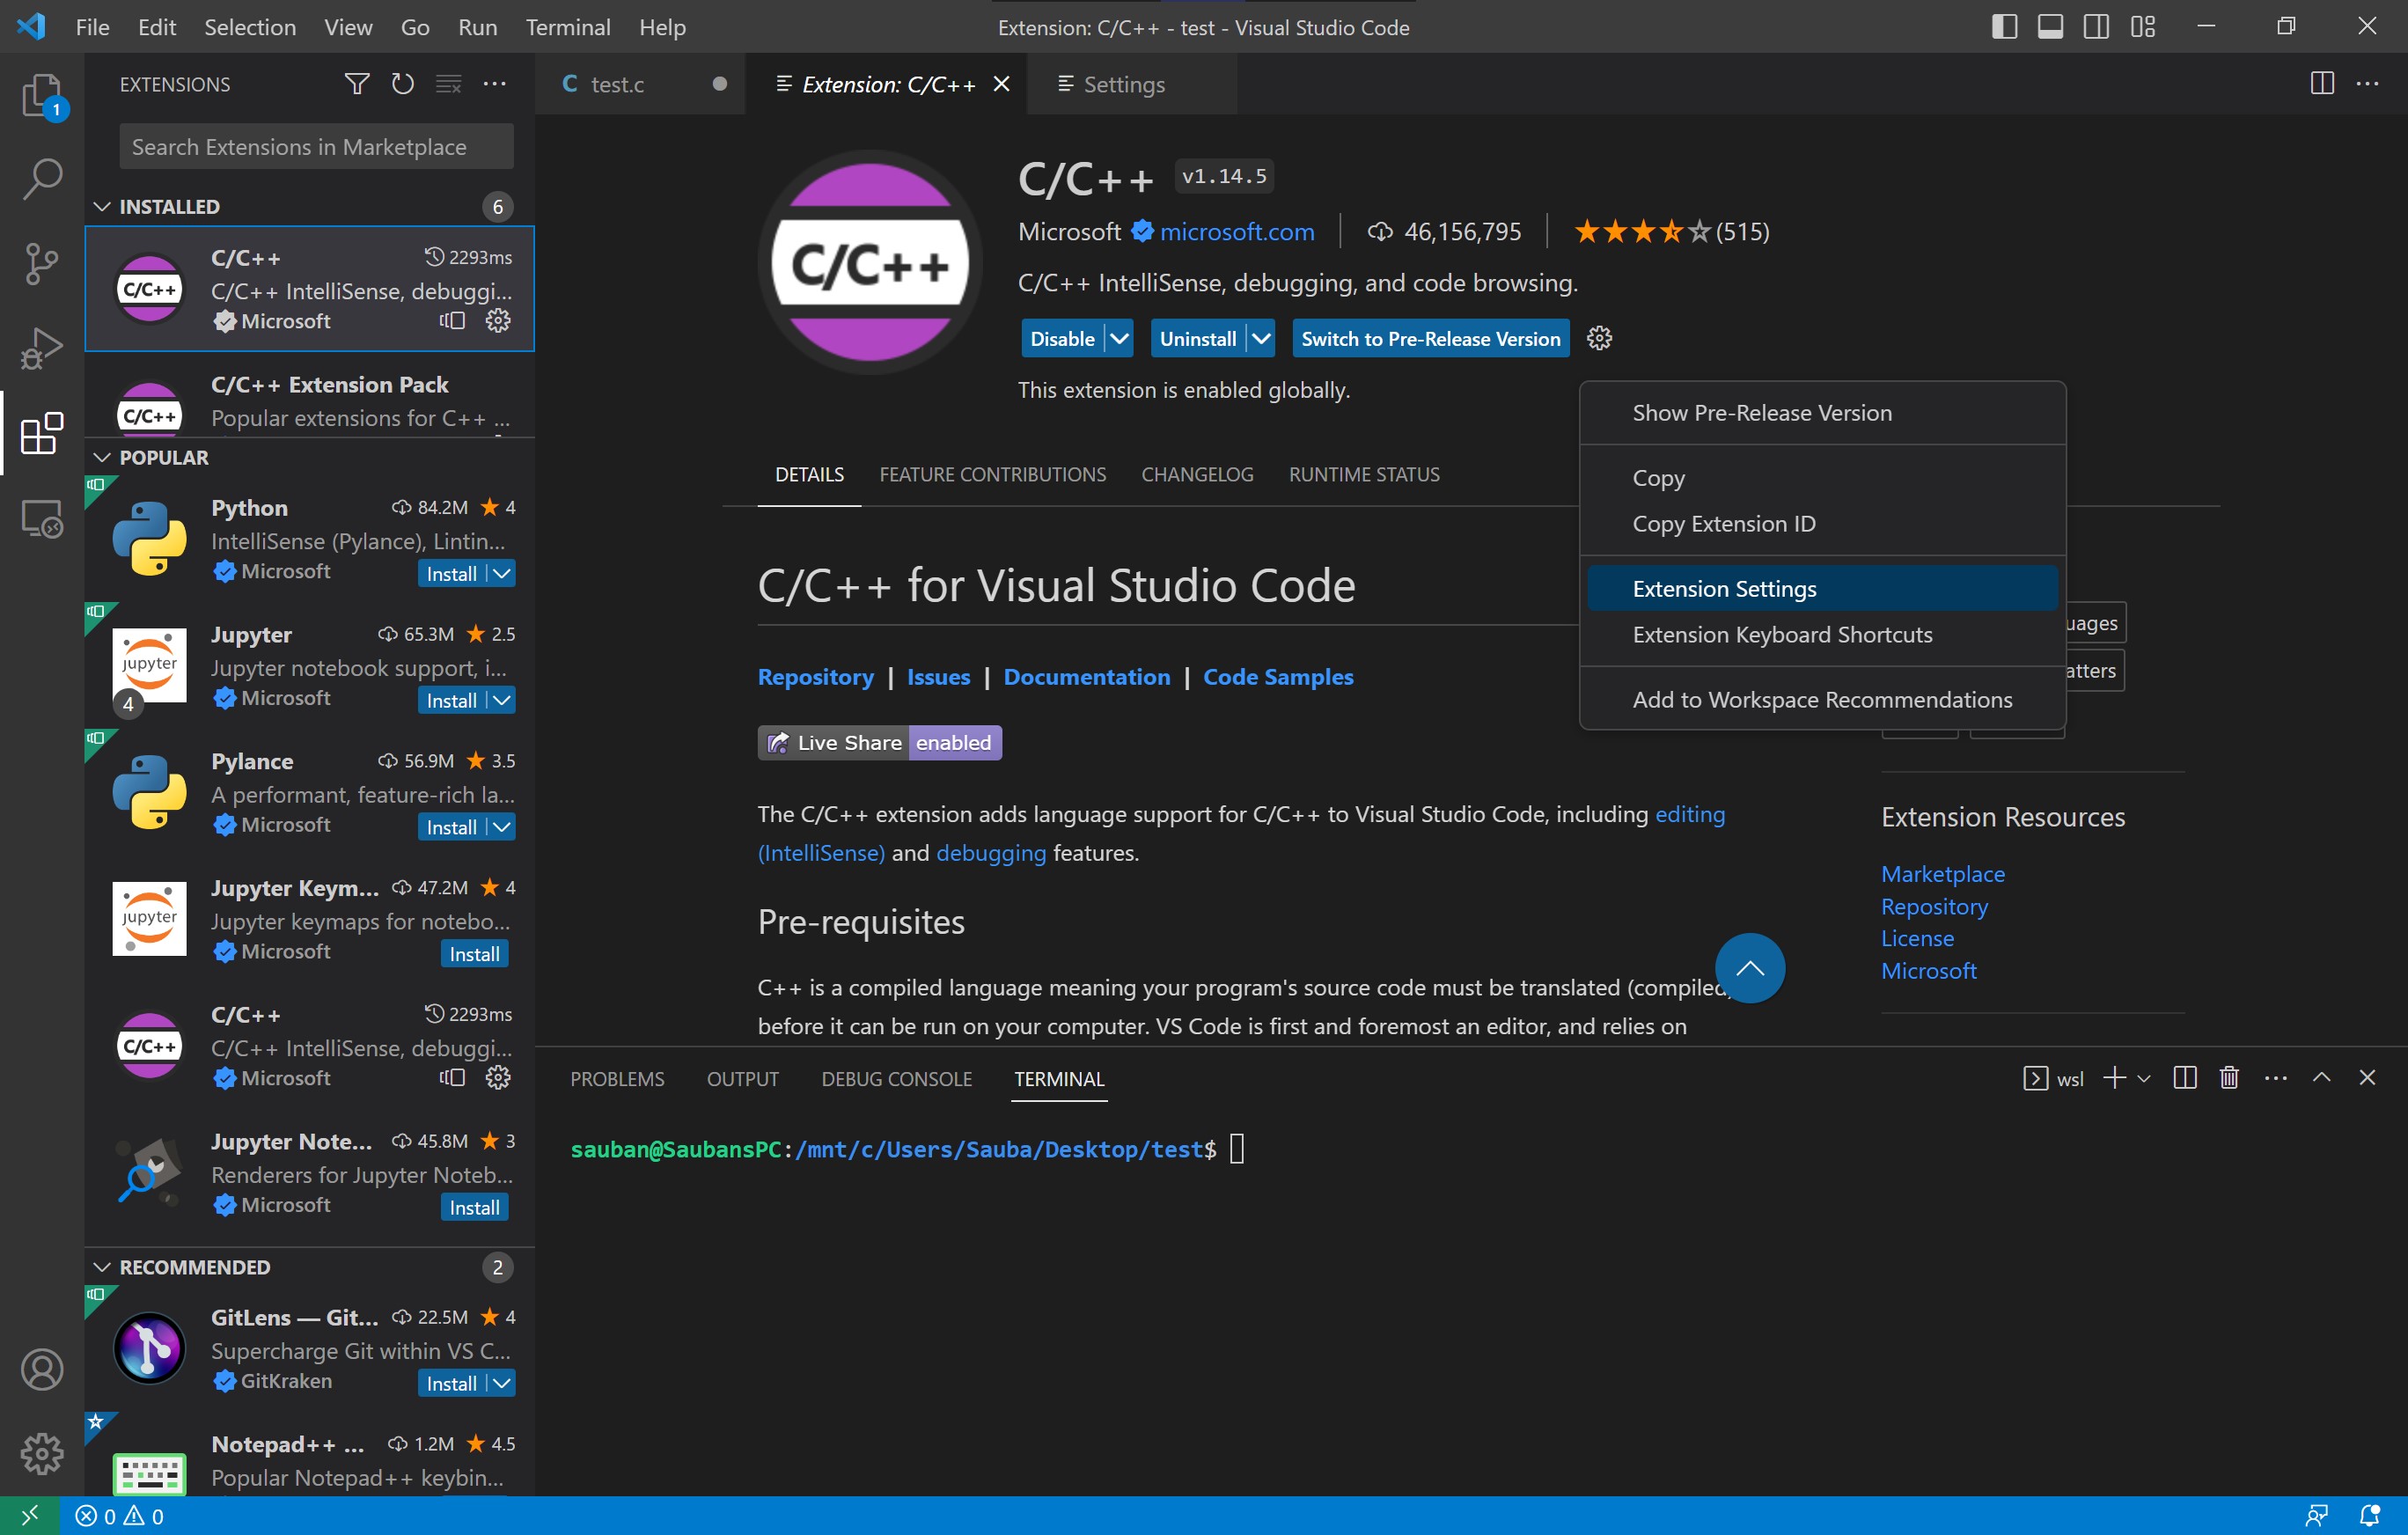The height and width of the screenshot is (1535, 2408).
Task: Toggle bottom panel layout button
Action: (x=2050, y=27)
